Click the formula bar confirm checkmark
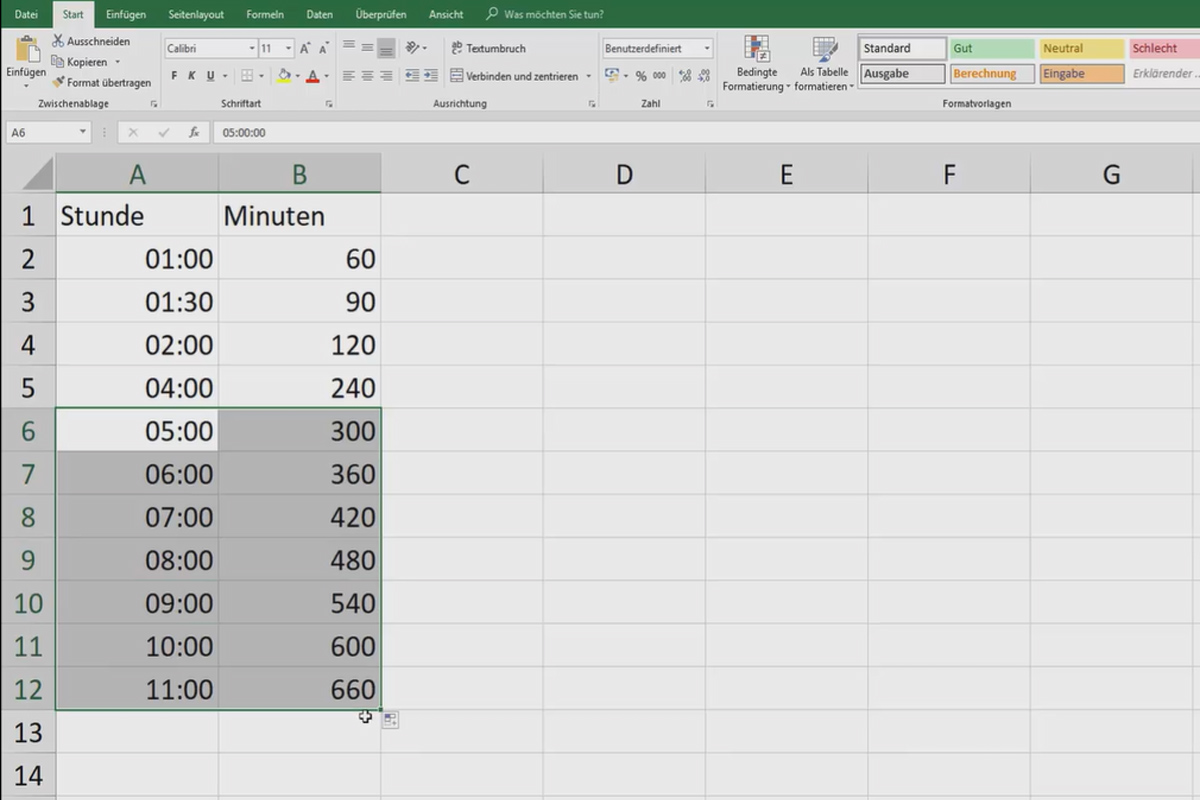The width and height of the screenshot is (1200, 800). [163, 132]
